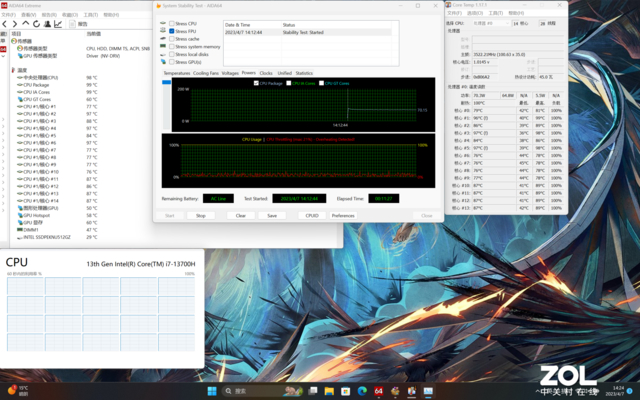Open the processor selection dropdown in Core Temp

(x=490, y=21)
